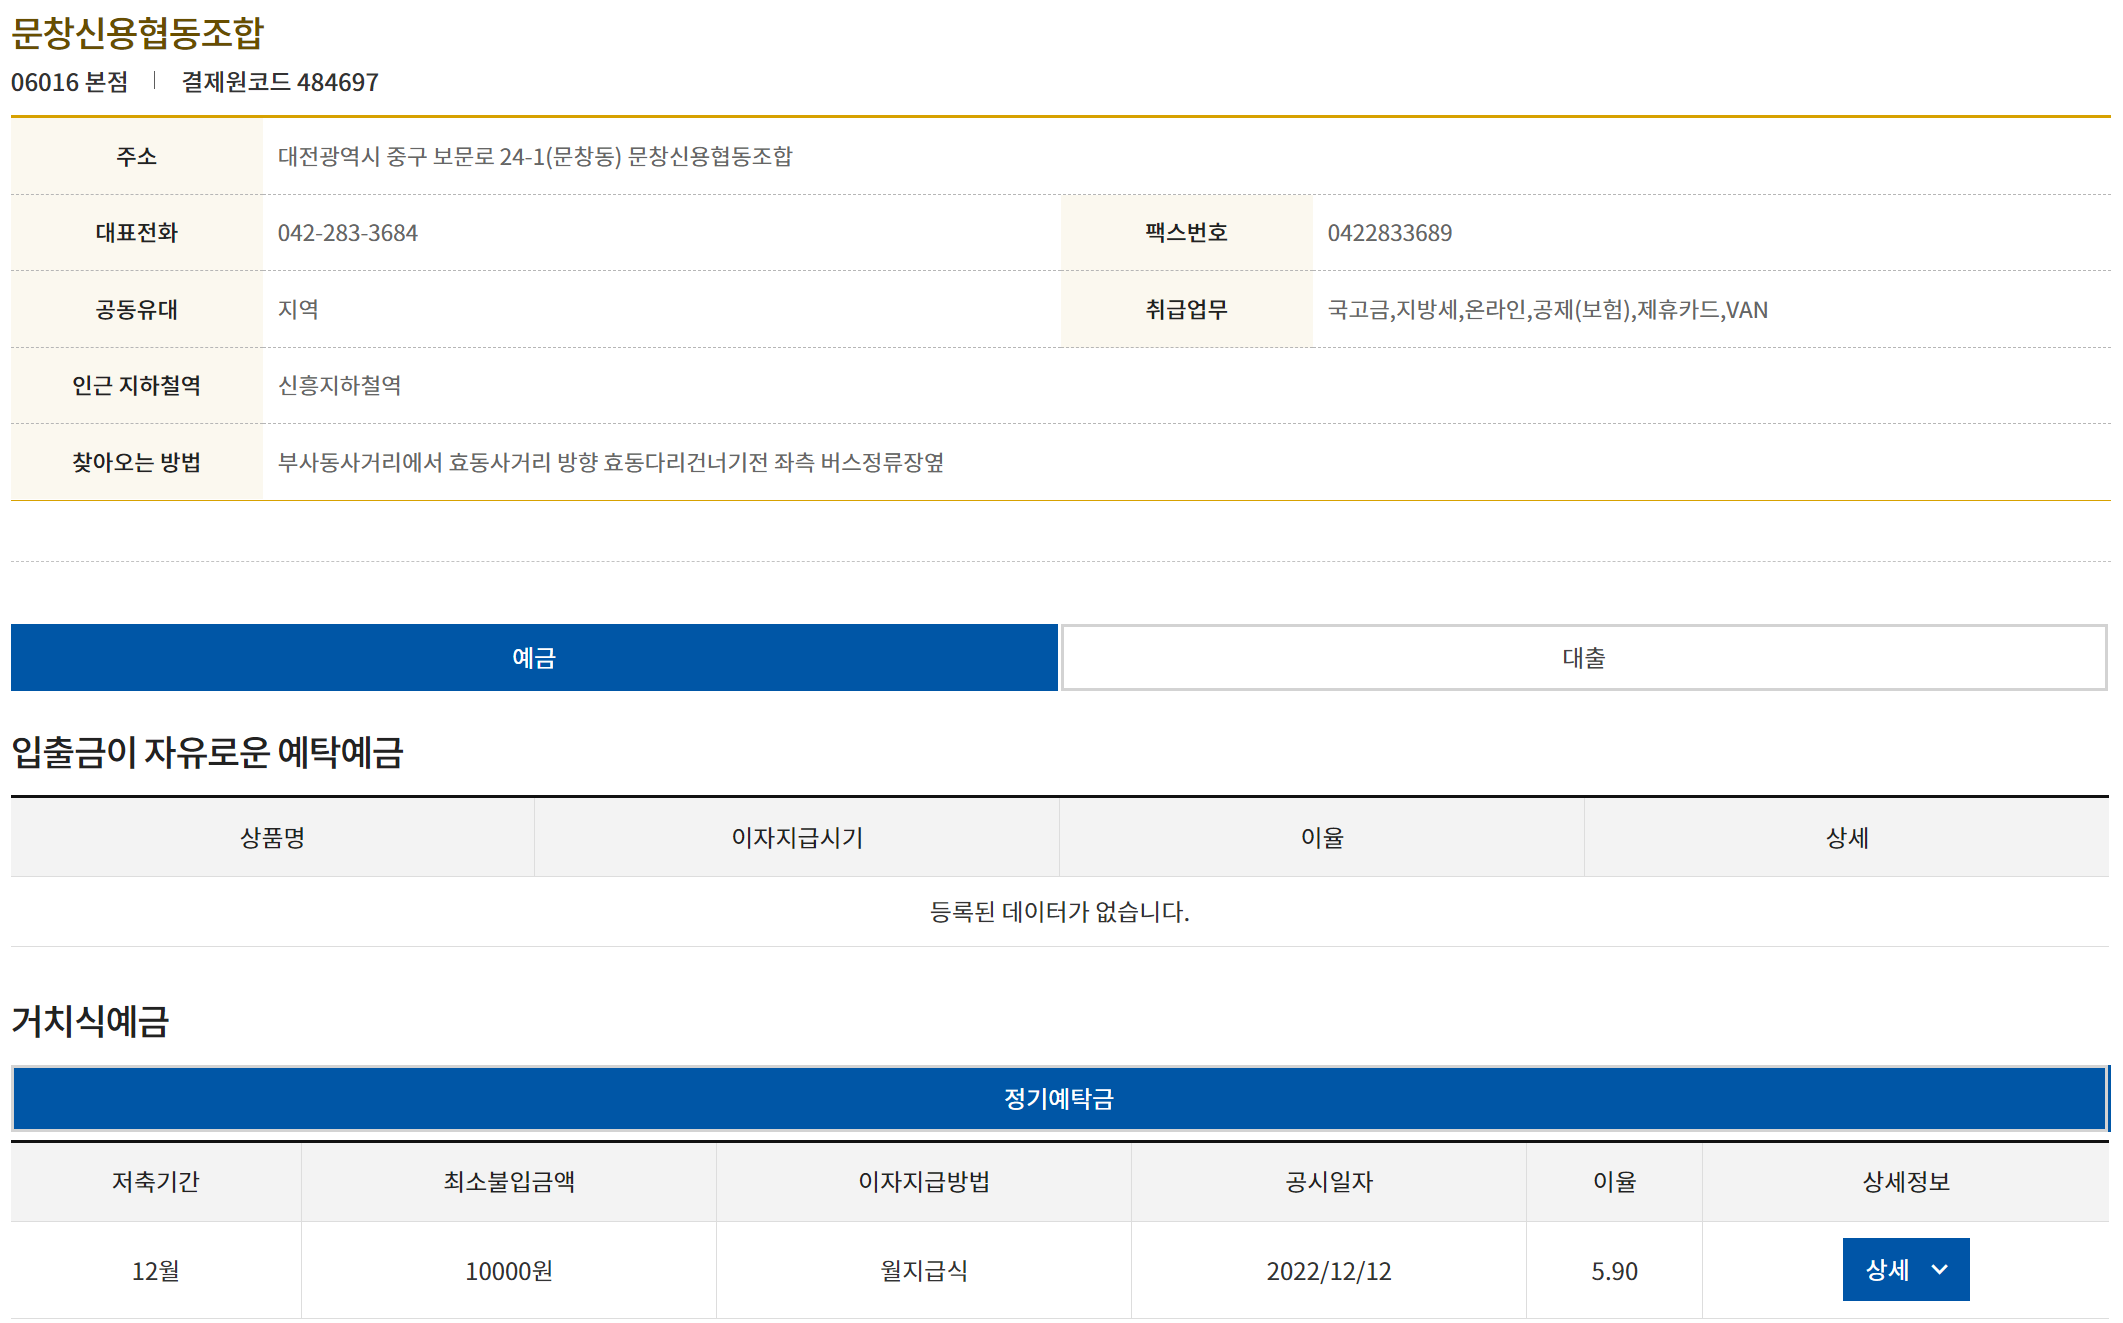Switch to the 대출 tab
The width and height of the screenshot is (2123, 1323).
pyautogui.click(x=1583, y=657)
